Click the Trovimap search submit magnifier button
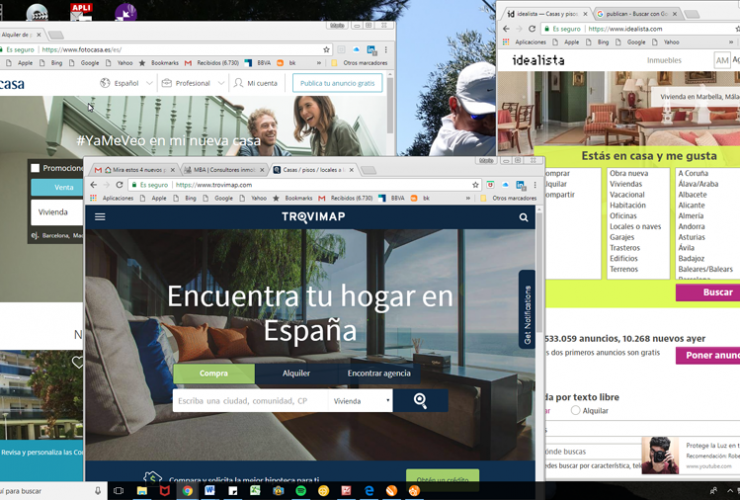 tap(420, 401)
